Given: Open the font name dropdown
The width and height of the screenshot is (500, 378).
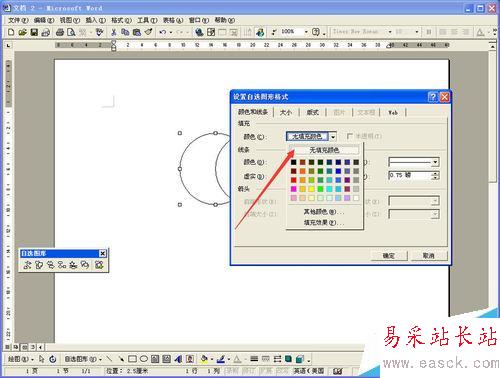Looking at the screenshot, I should (390, 32).
